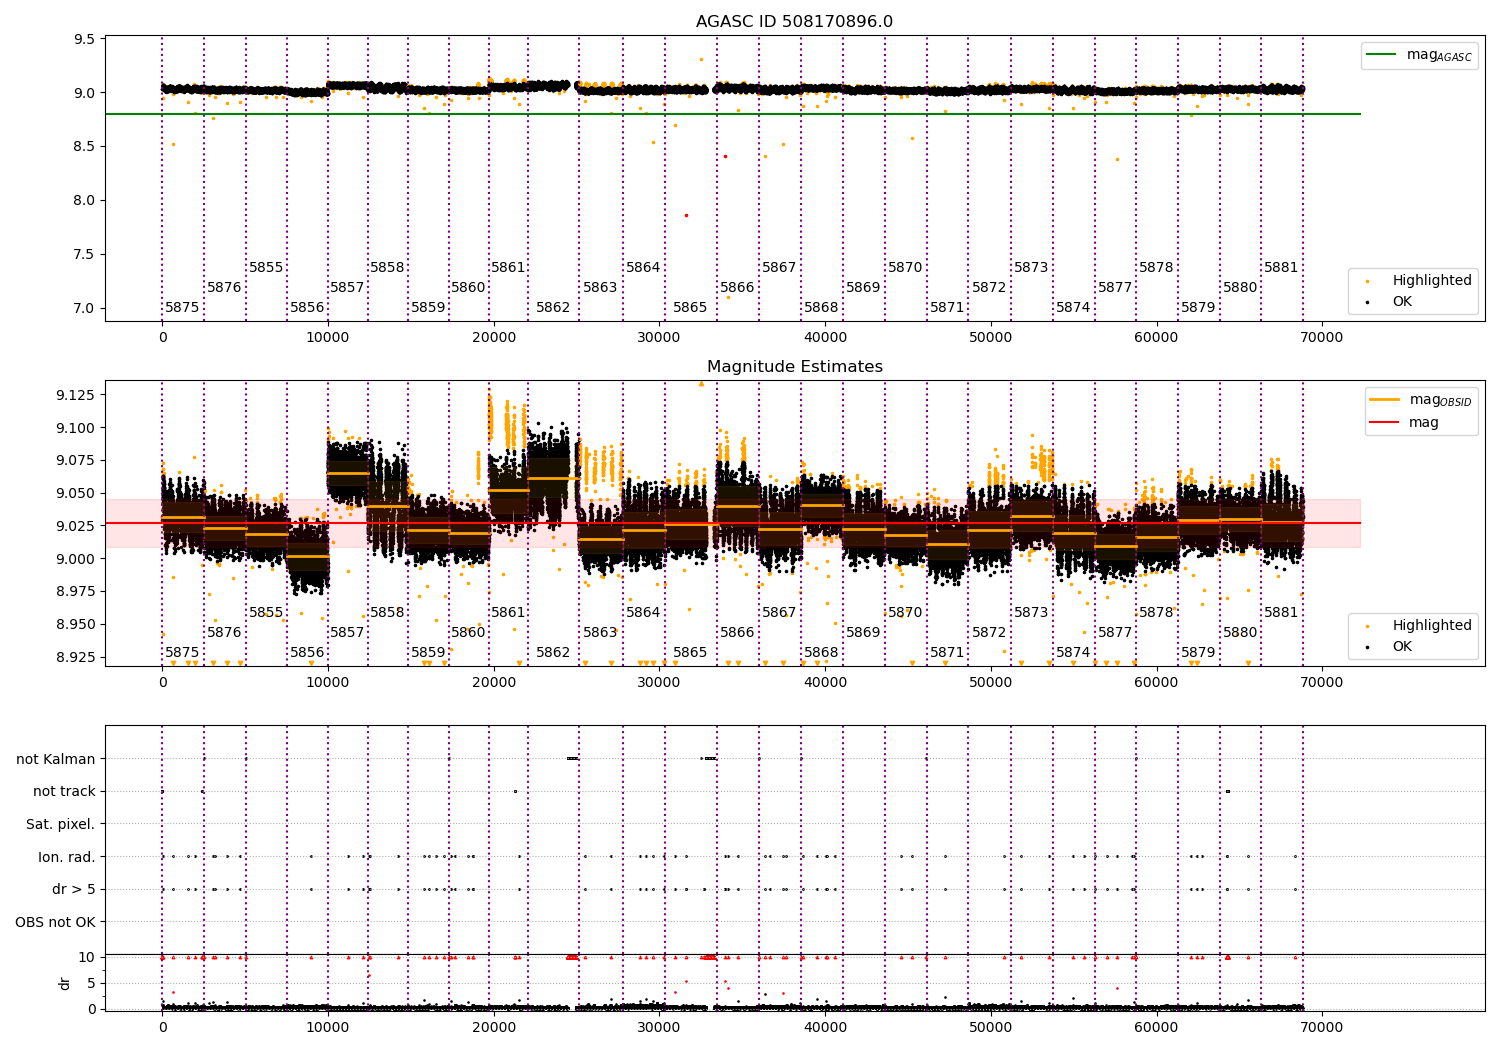Click obsid label 5858 in Magnitude Estimates plot
Image resolution: width=1500 pixels, height=1050 pixels.
[387, 613]
